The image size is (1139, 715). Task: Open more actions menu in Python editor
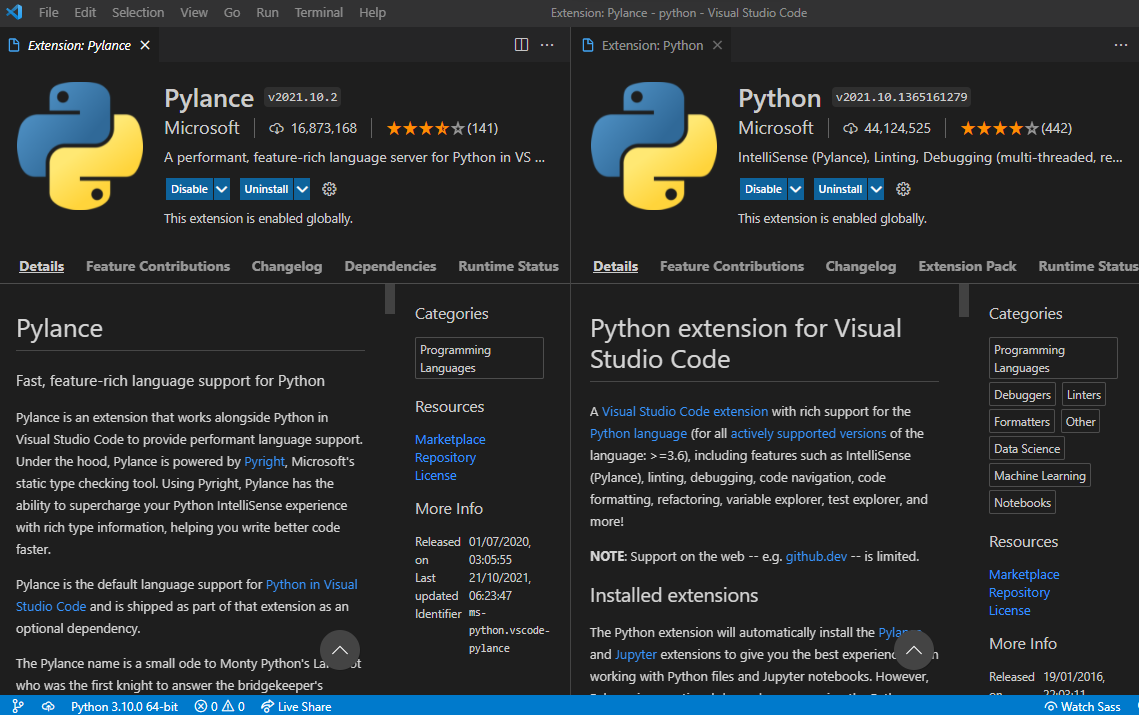pyautogui.click(x=1121, y=44)
